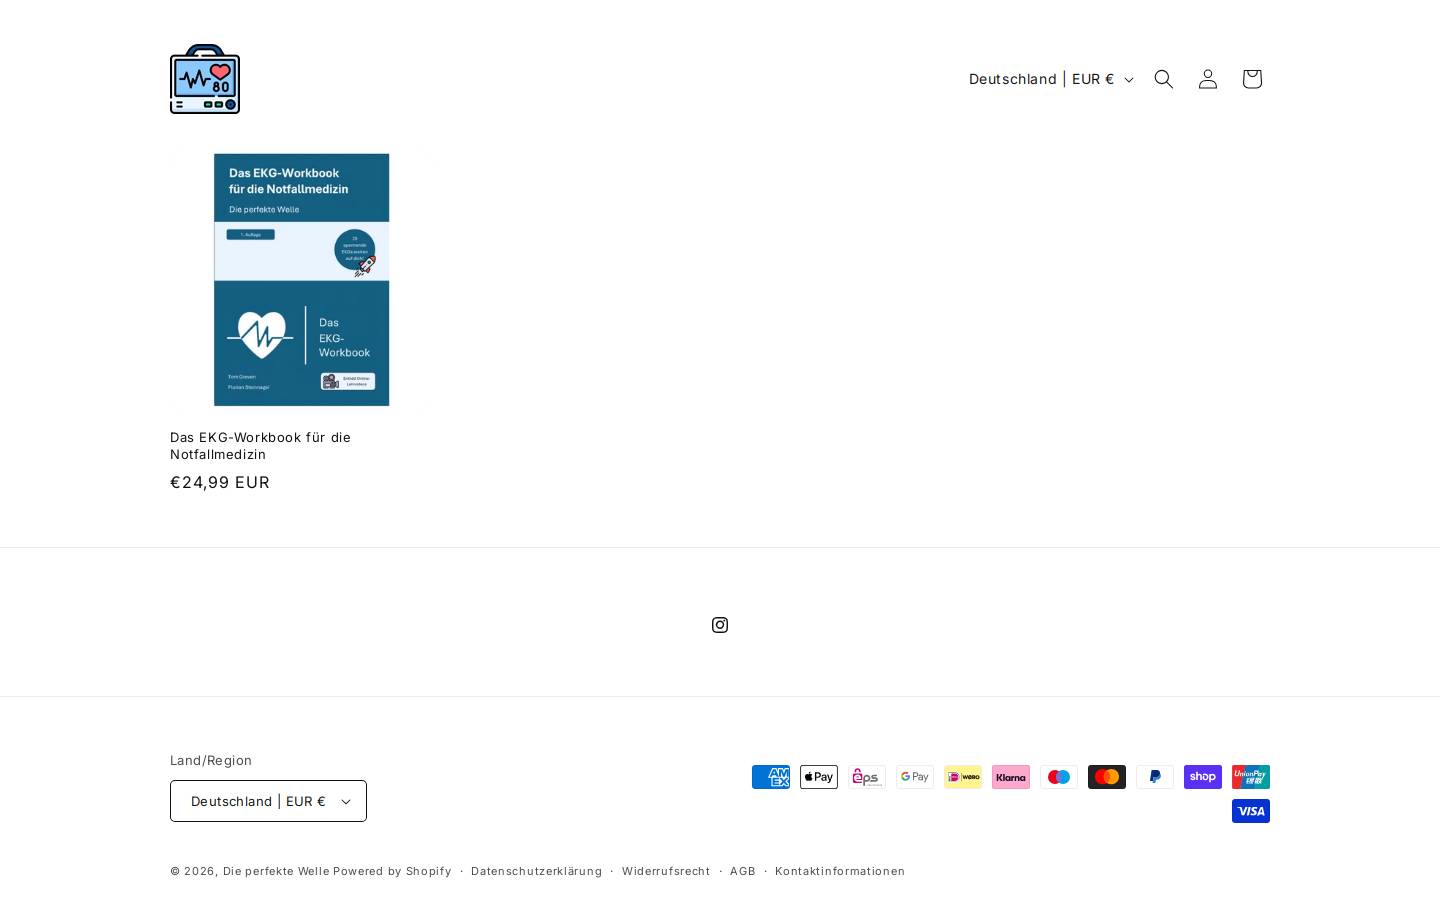Viewport: 1440px width, 900px height.
Task: Click the EPS payment icon
Action: (x=867, y=777)
